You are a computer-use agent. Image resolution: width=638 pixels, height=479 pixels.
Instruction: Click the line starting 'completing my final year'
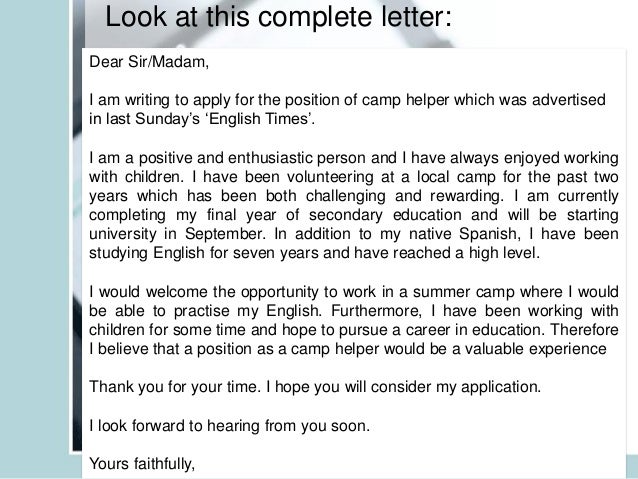coord(354,215)
